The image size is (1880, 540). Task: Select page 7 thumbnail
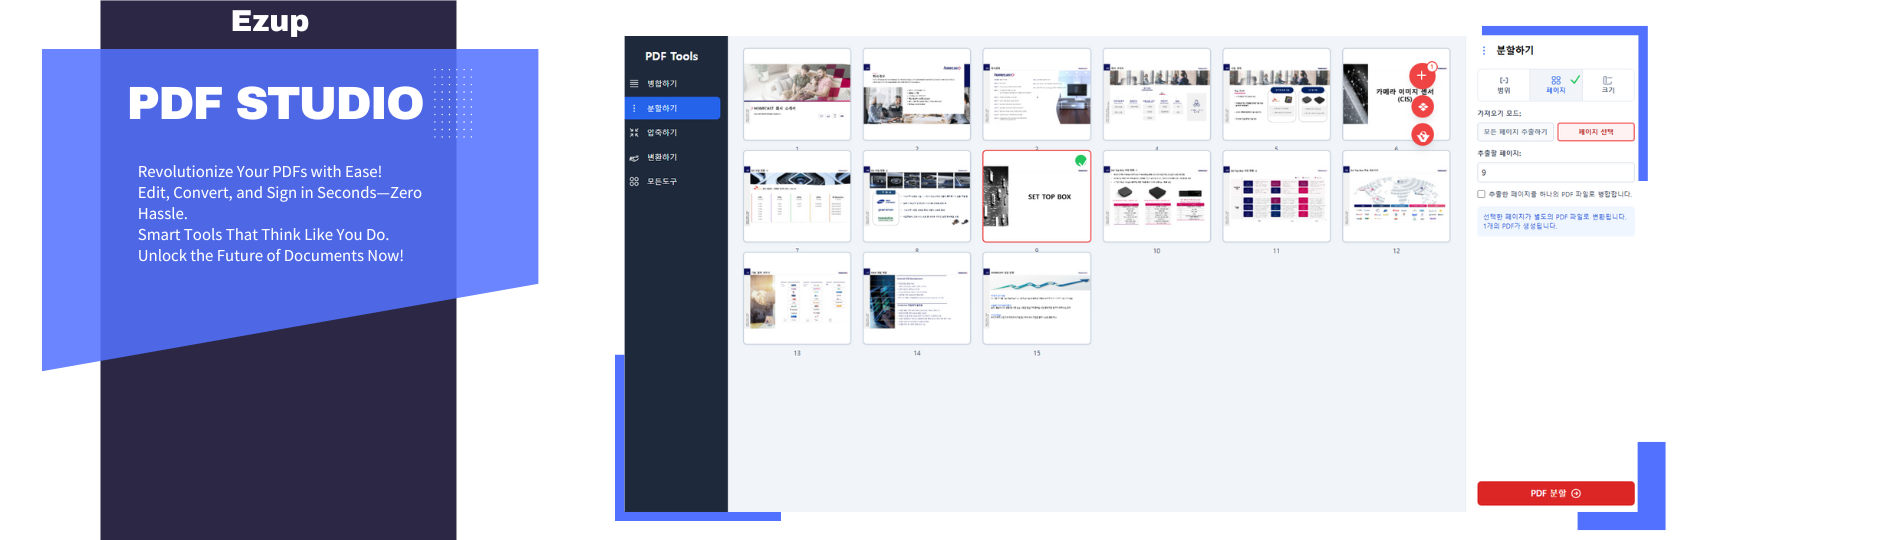797,196
